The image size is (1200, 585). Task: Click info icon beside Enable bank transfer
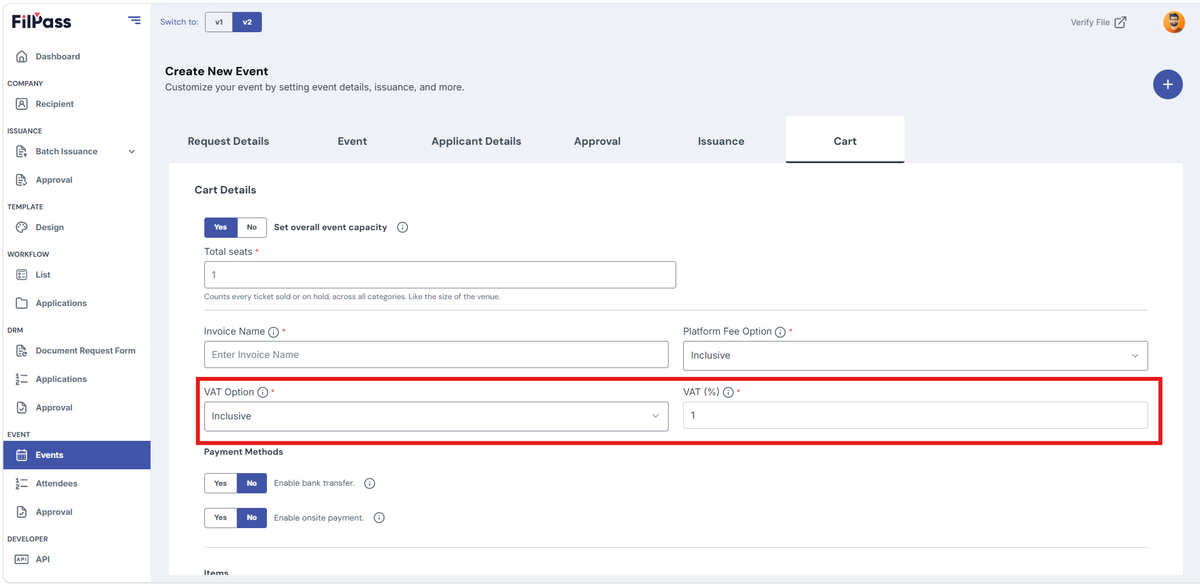click(369, 483)
